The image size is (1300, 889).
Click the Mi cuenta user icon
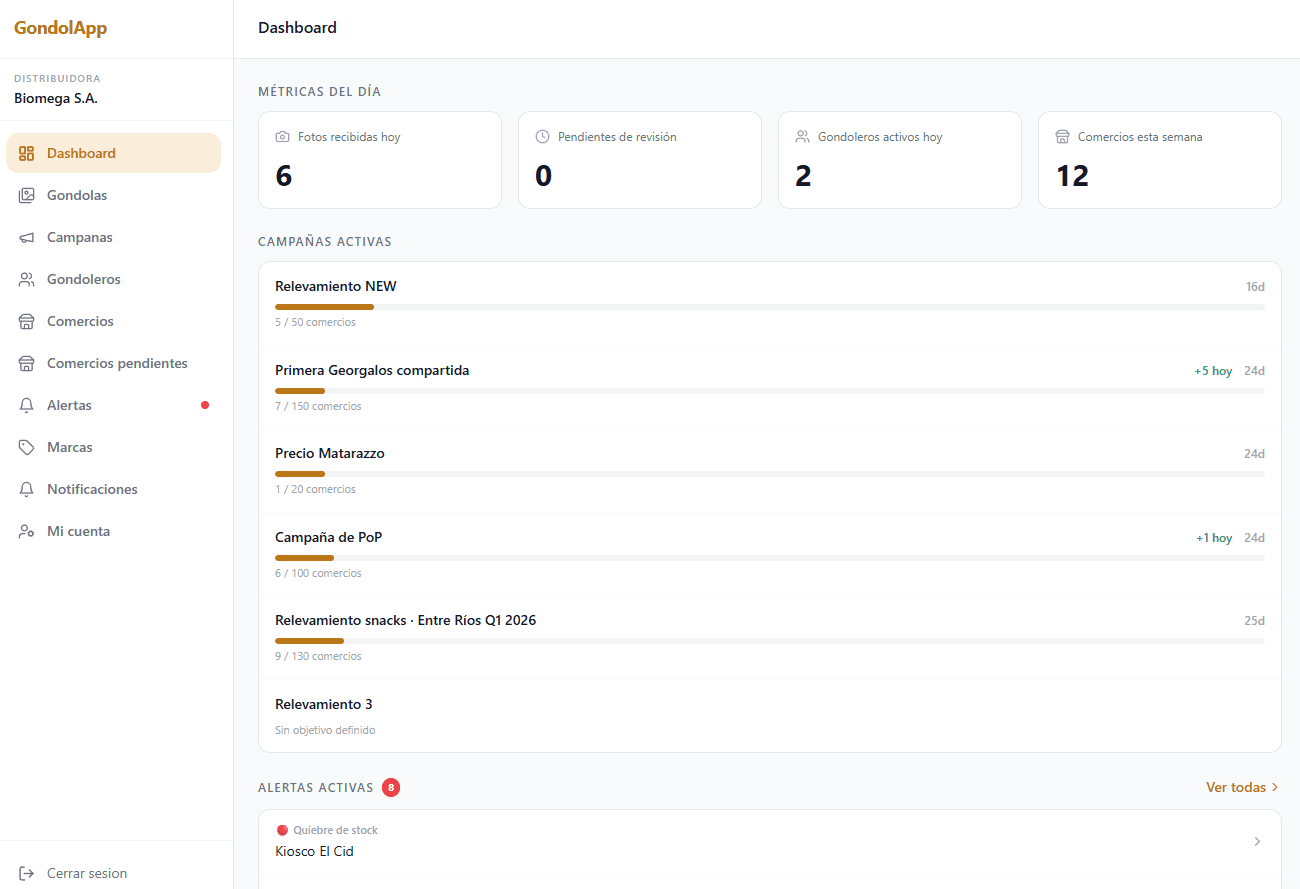click(27, 531)
